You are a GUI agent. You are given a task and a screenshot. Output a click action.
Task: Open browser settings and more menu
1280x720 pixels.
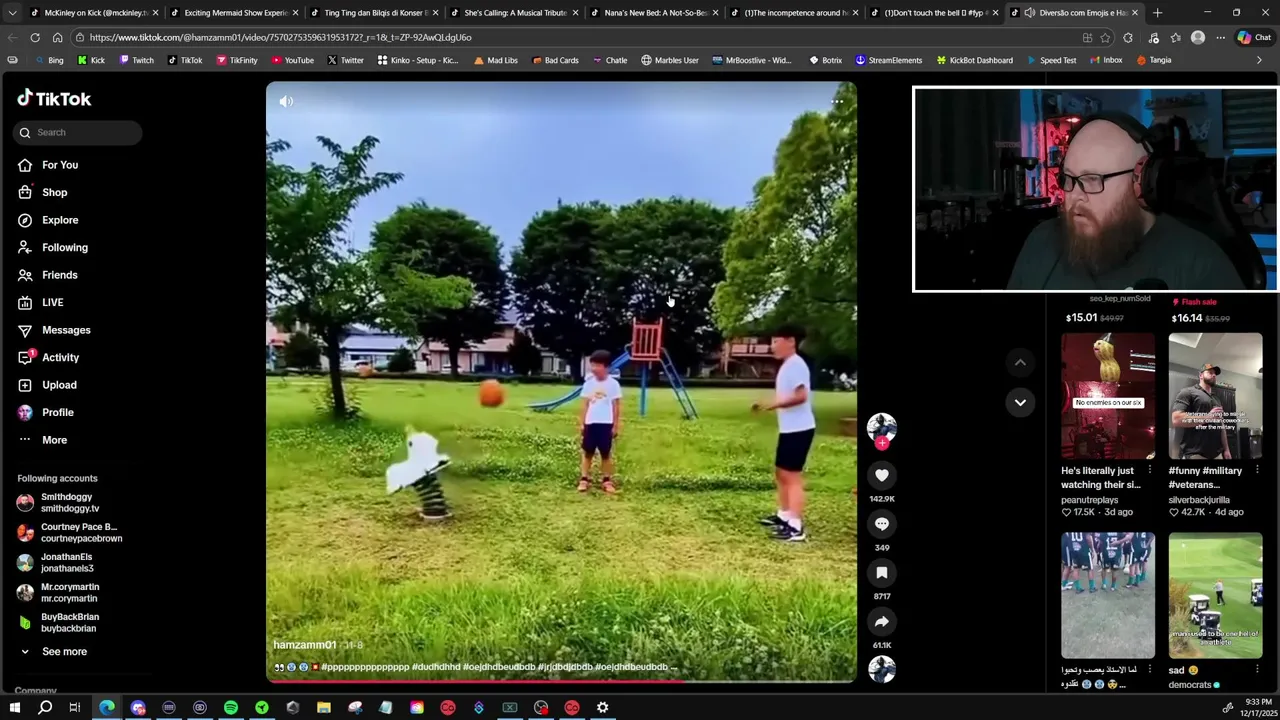point(1220,37)
